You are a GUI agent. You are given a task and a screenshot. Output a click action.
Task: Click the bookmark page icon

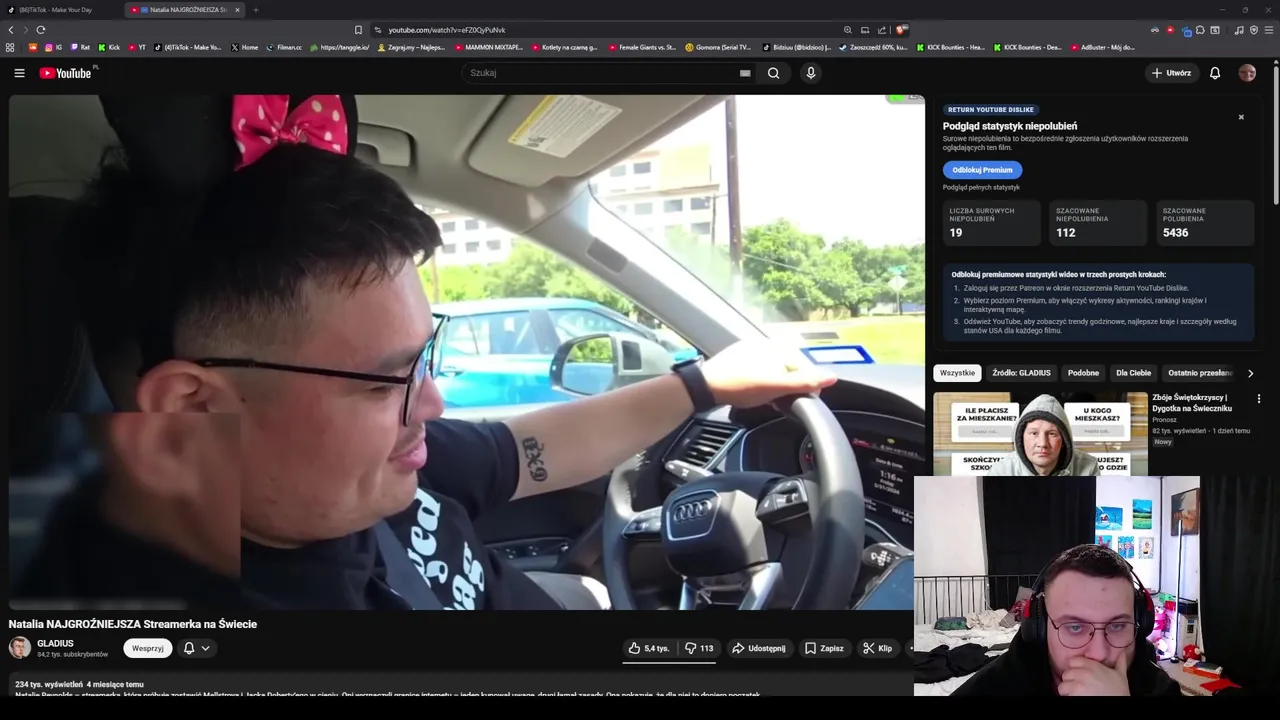(x=358, y=30)
